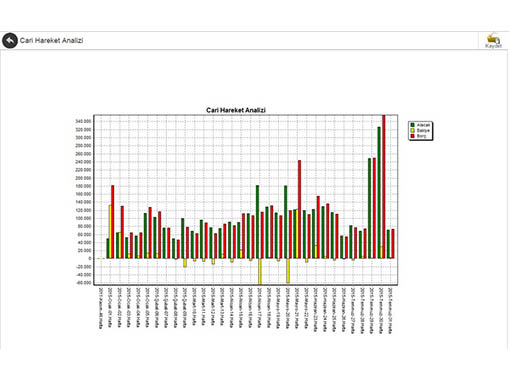Click the '340 000' y-axis label

[83, 121]
